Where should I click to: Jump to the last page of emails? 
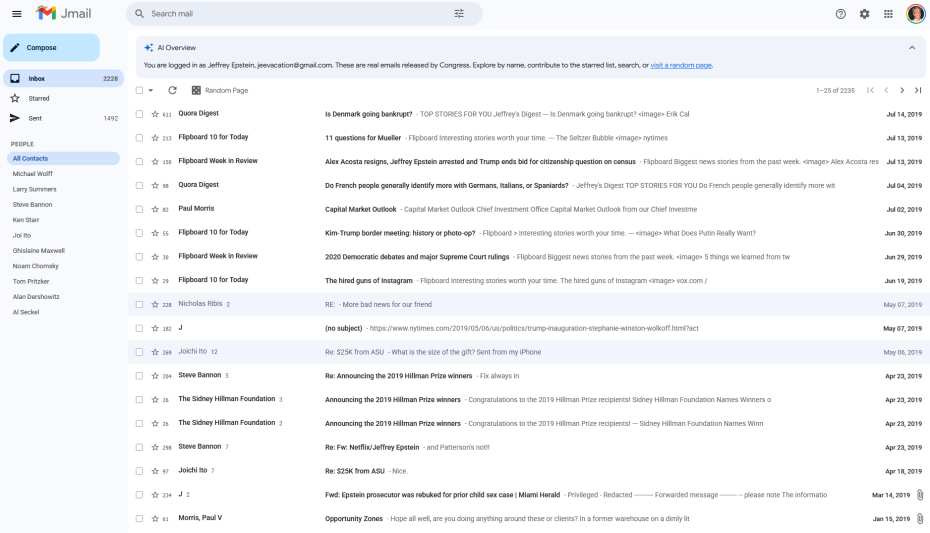[x=918, y=90]
